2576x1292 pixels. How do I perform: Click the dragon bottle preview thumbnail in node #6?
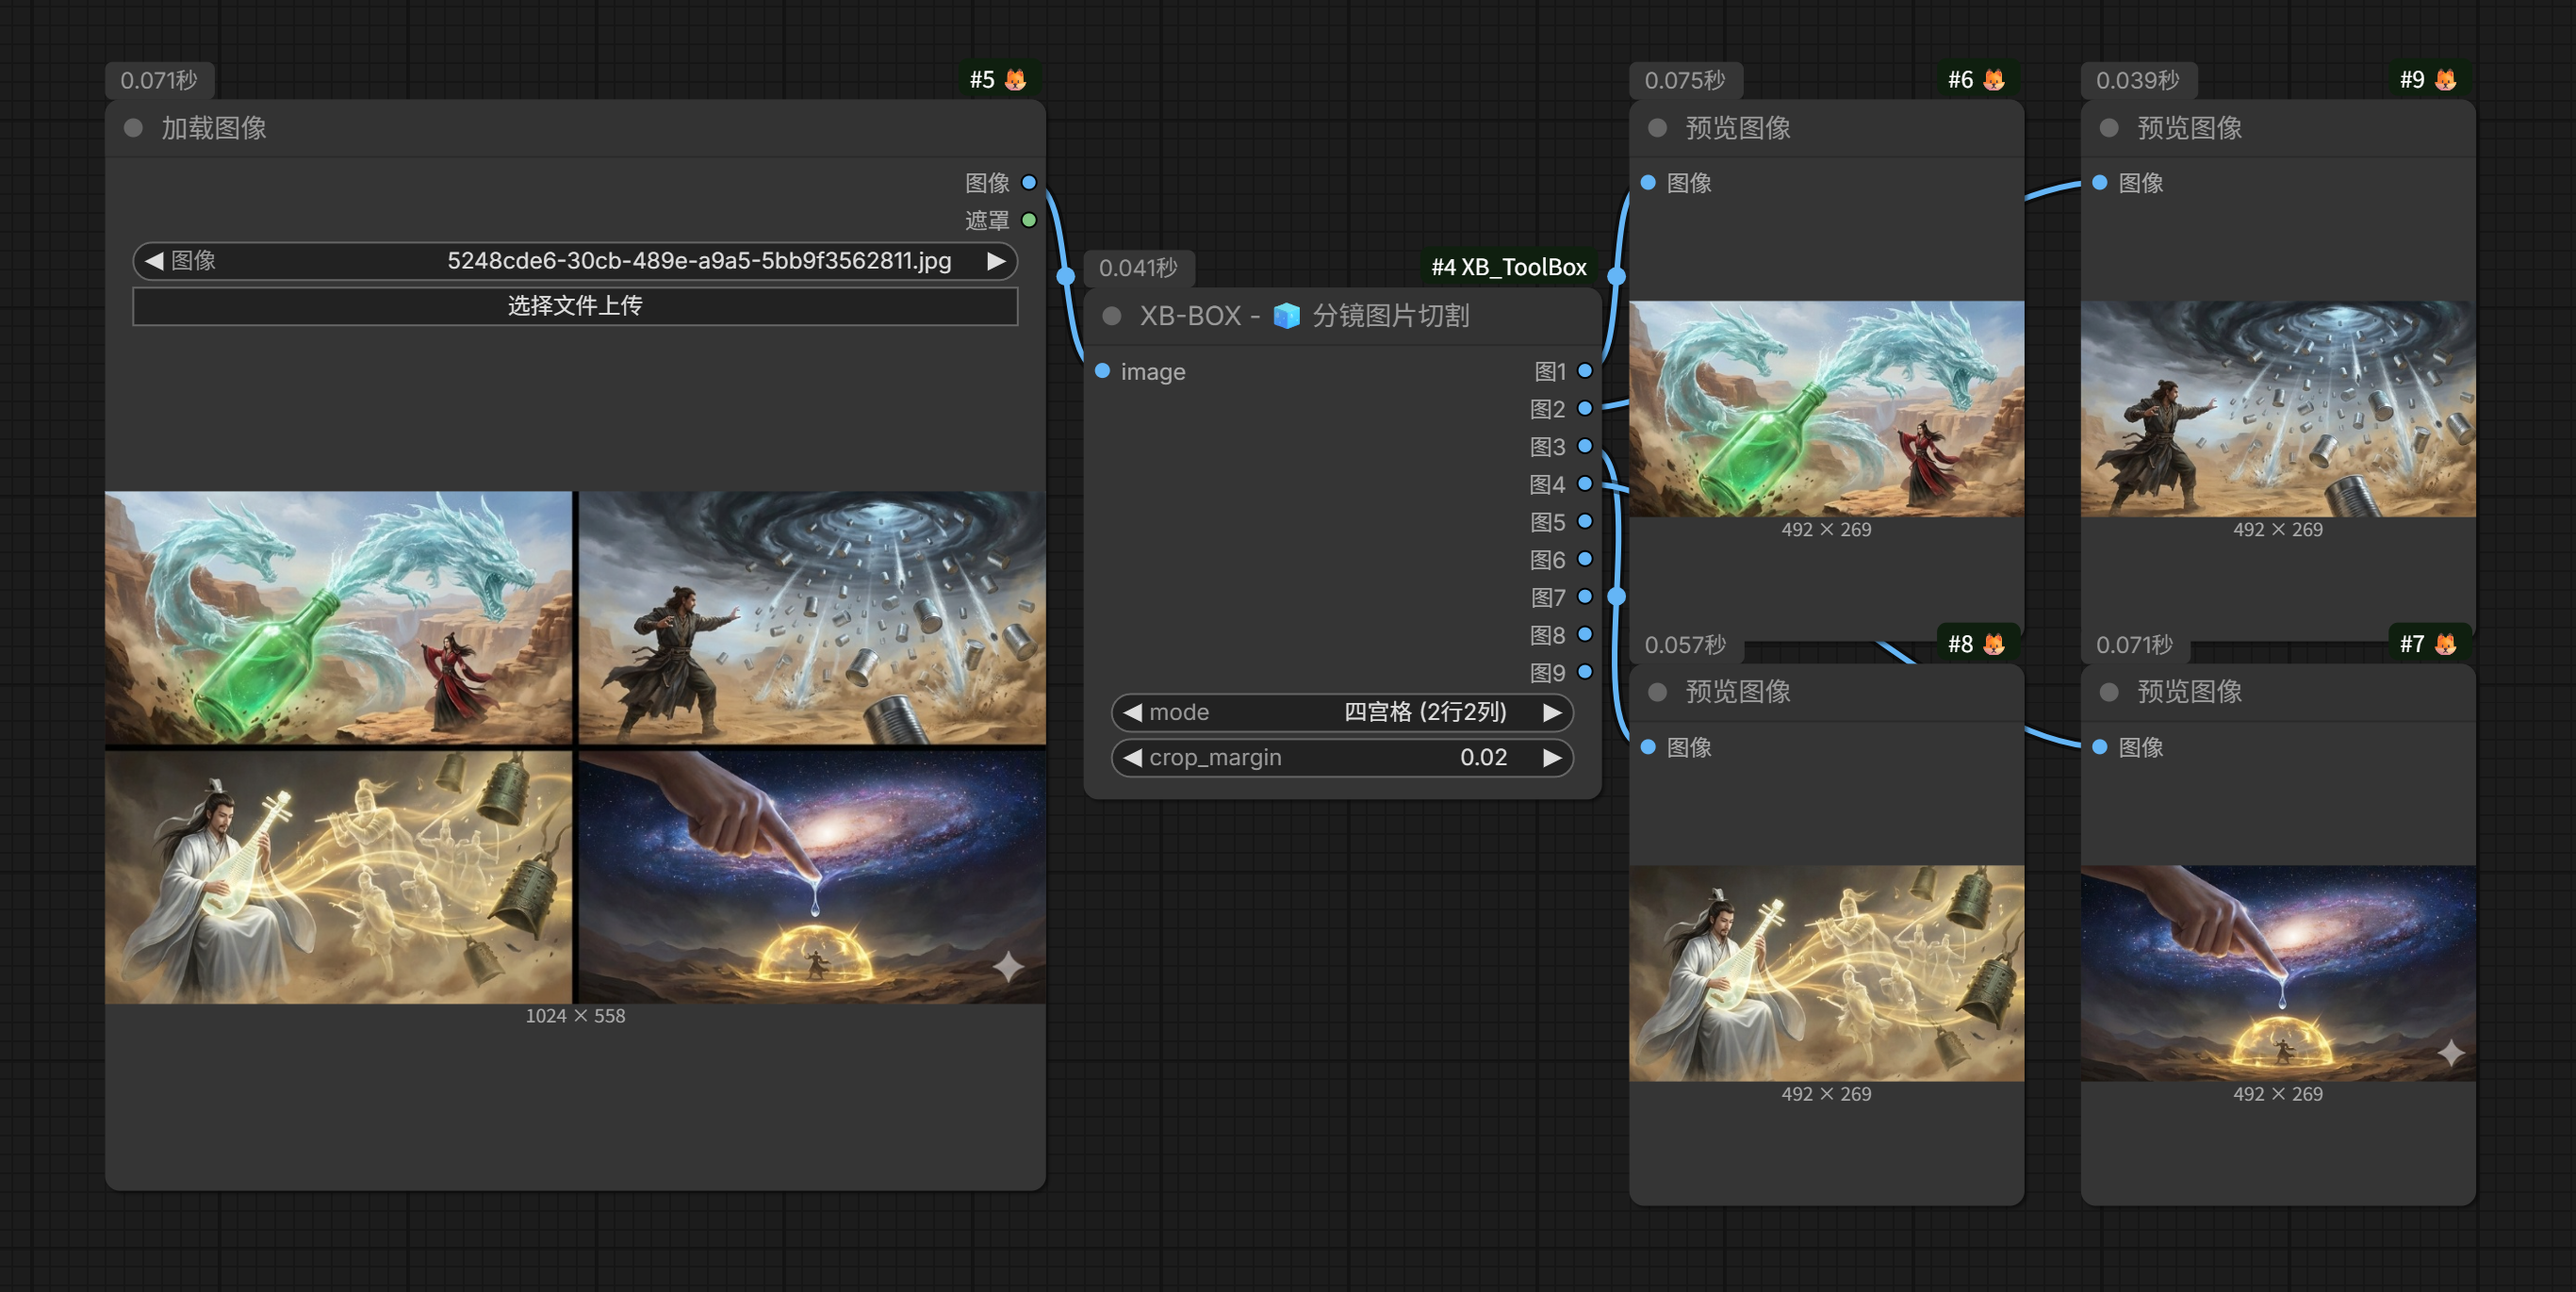coord(1826,409)
